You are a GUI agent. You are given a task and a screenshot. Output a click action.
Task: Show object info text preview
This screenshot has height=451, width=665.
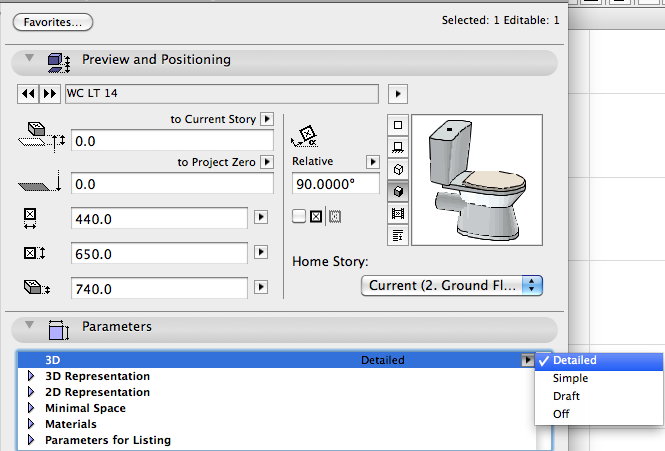click(x=398, y=235)
